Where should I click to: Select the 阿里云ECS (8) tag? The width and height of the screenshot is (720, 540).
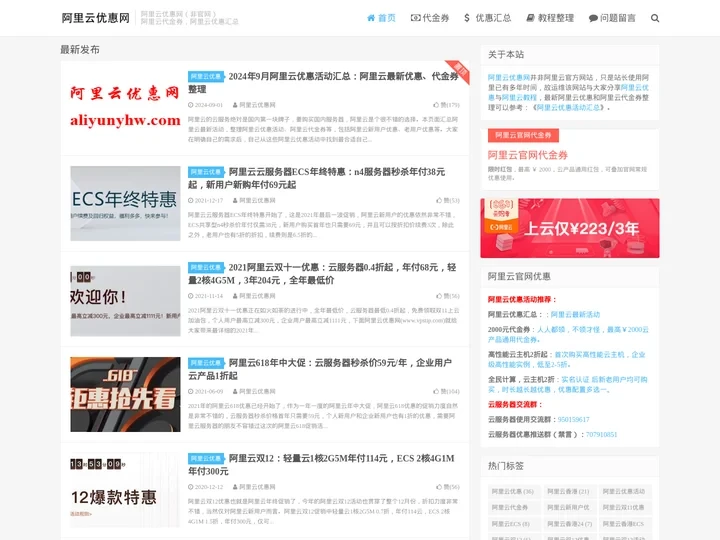(x=512, y=523)
